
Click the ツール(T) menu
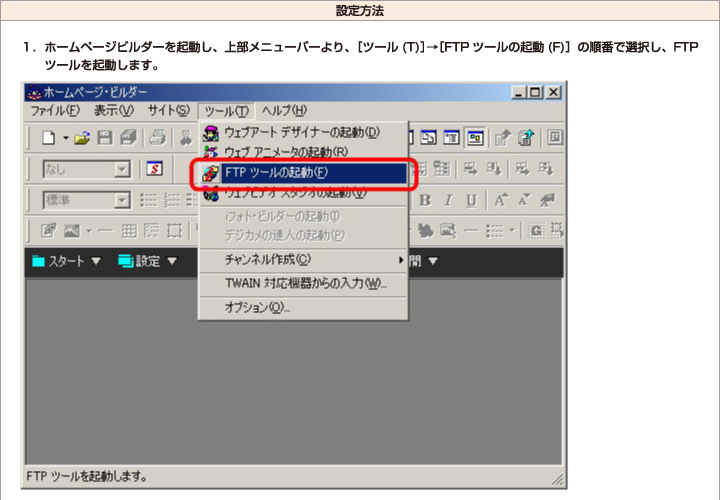click(x=226, y=111)
